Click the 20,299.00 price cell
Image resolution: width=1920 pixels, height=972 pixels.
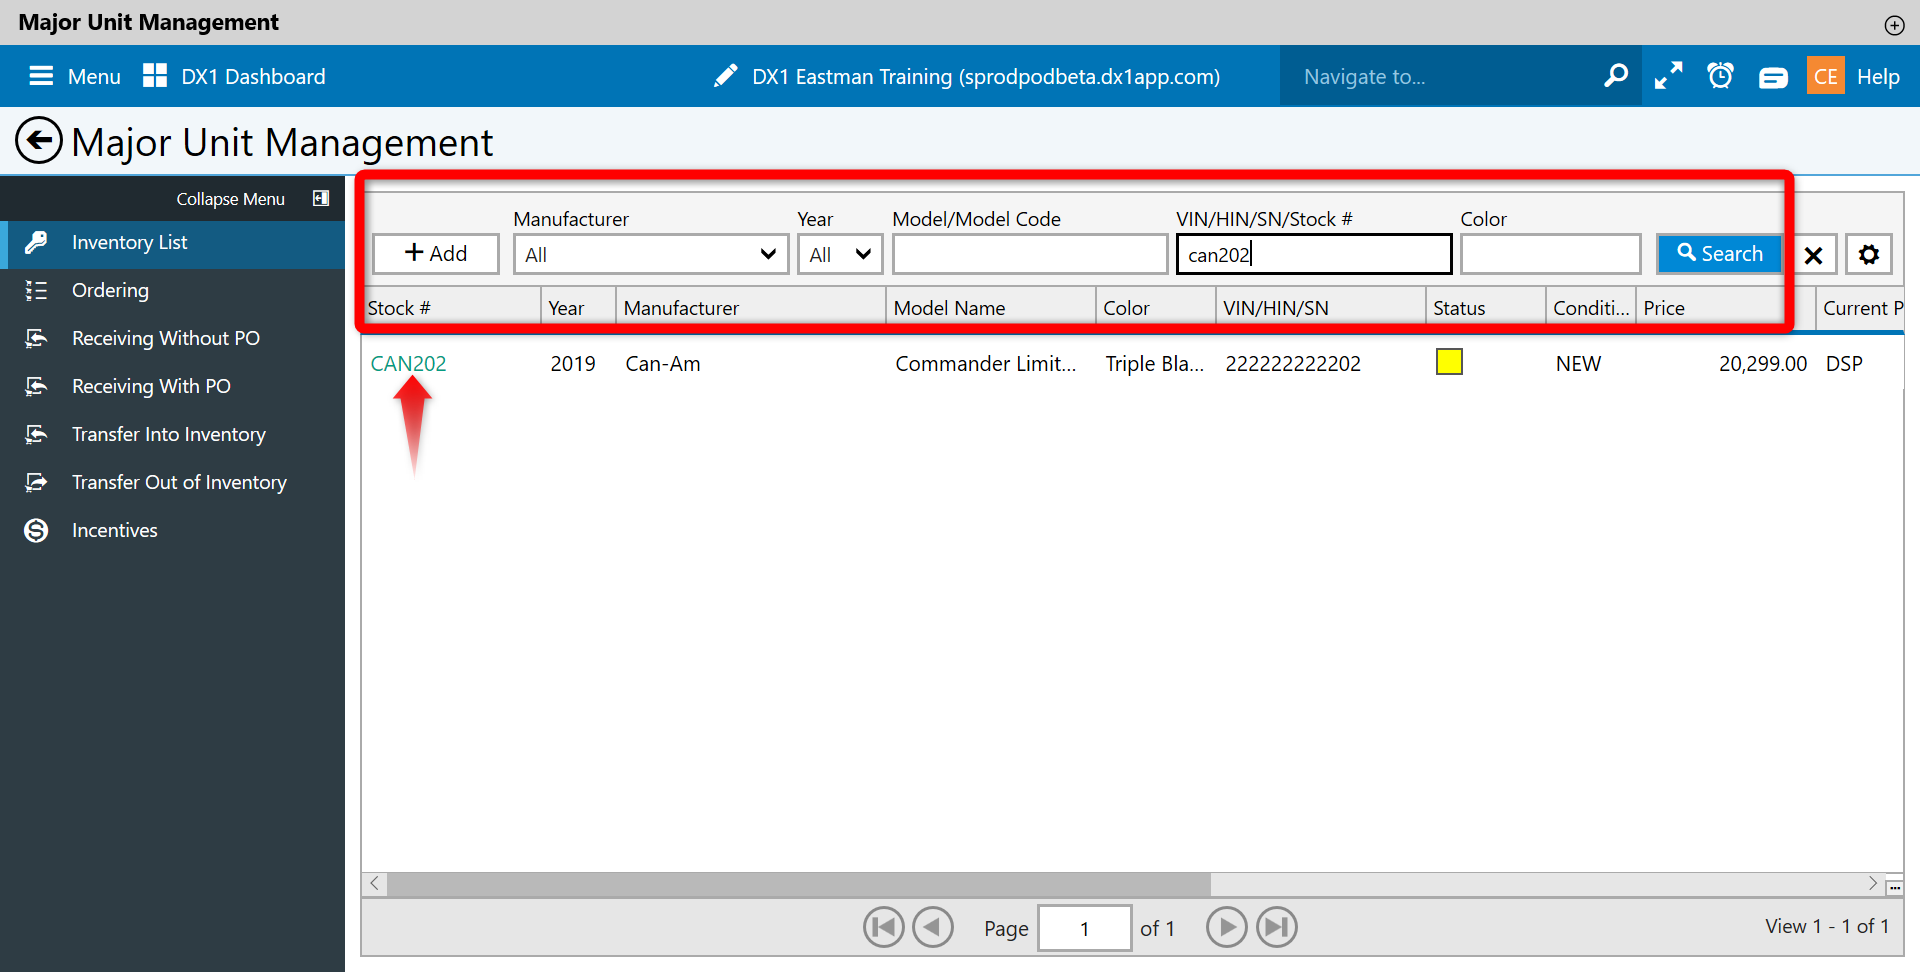point(1763,364)
